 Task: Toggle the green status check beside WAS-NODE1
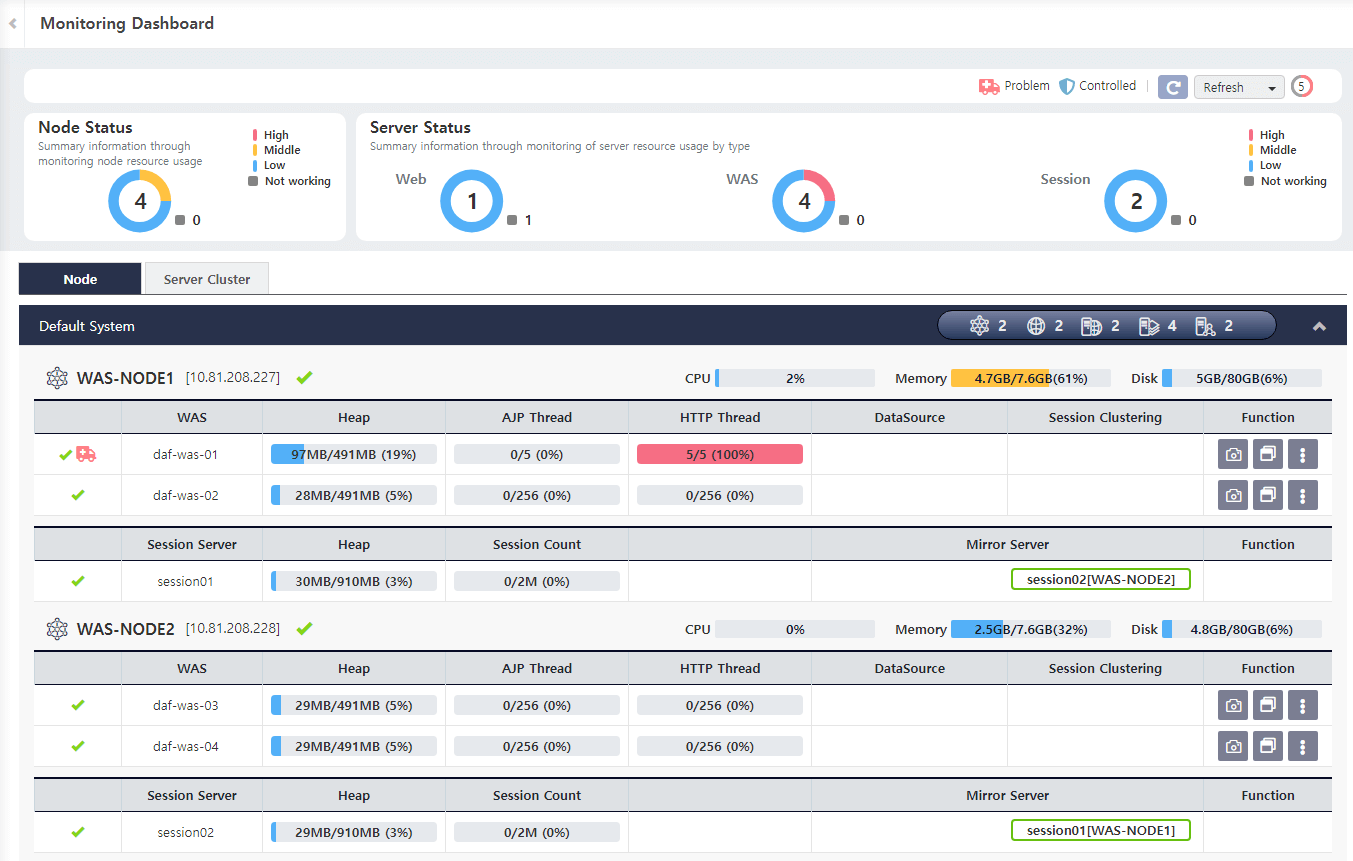pyautogui.click(x=304, y=377)
